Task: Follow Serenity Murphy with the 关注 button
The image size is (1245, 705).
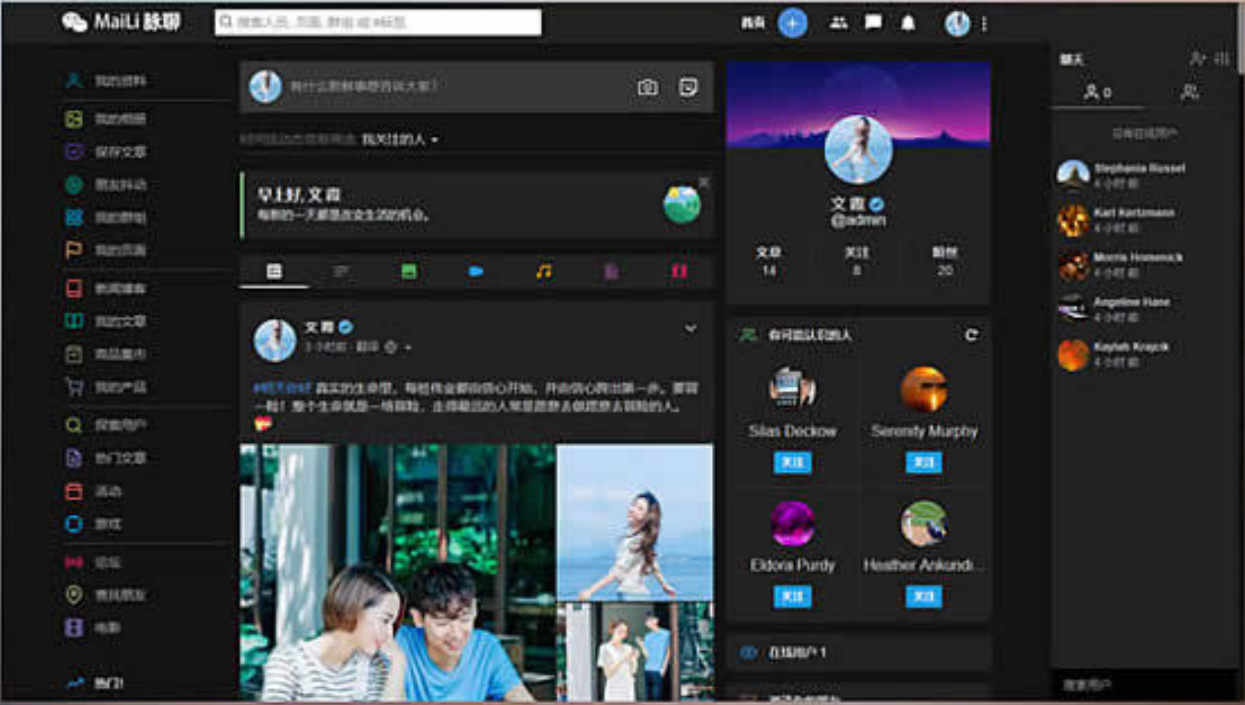Action: point(922,462)
